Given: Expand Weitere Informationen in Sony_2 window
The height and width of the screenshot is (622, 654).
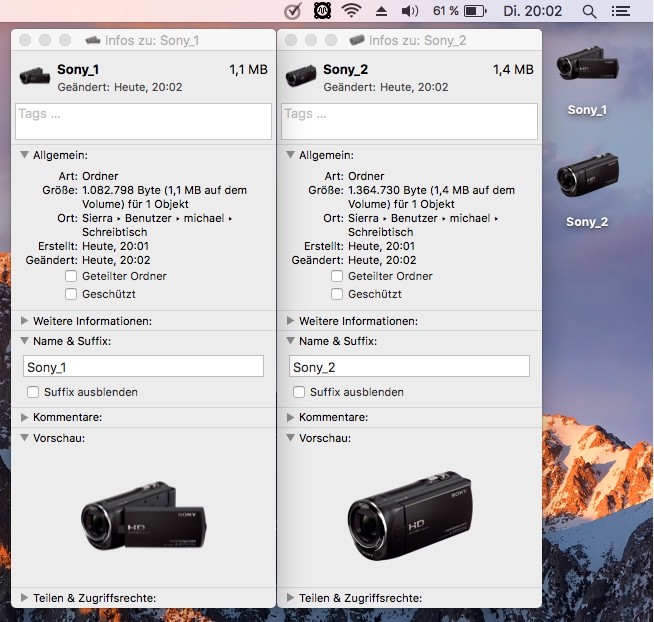Looking at the screenshot, I should pyautogui.click(x=290, y=320).
